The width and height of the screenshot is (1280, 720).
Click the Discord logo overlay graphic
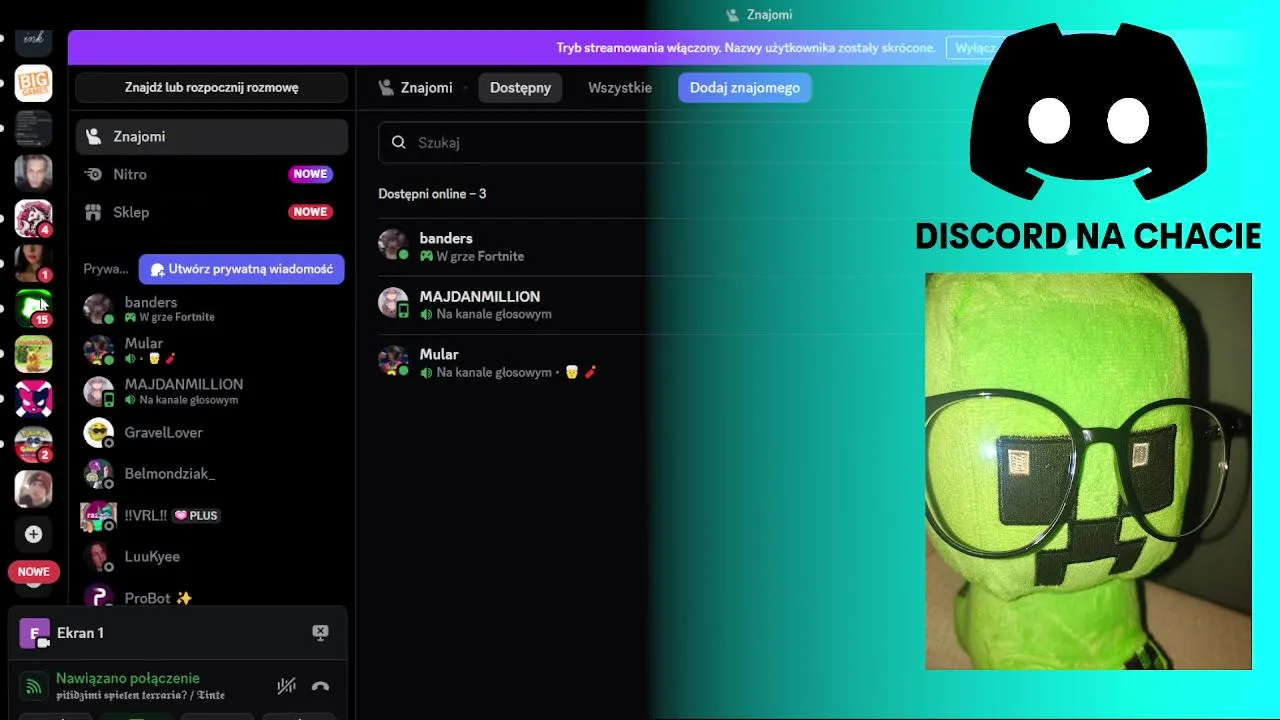click(x=1088, y=110)
